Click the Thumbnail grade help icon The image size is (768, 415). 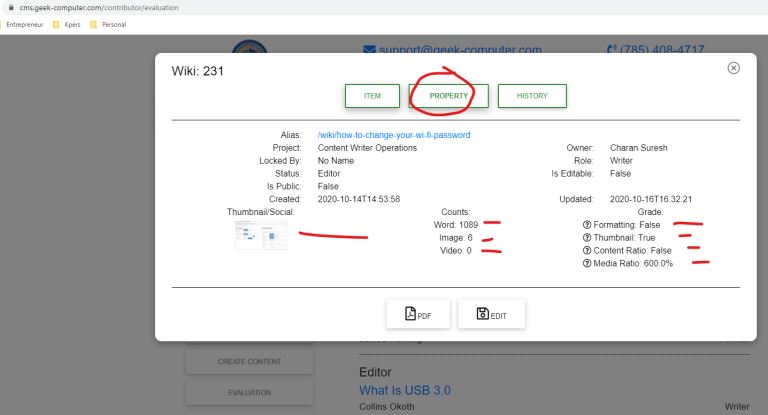pyautogui.click(x=587, y=238)
